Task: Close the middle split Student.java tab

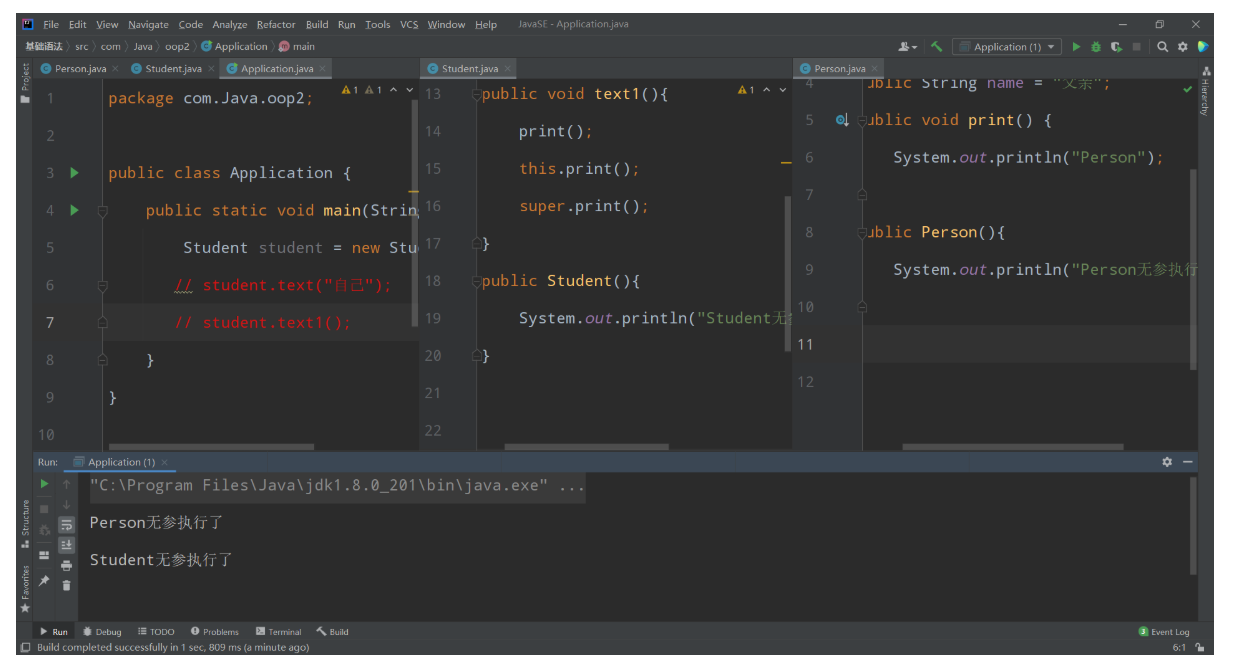Action: [508, 69]
